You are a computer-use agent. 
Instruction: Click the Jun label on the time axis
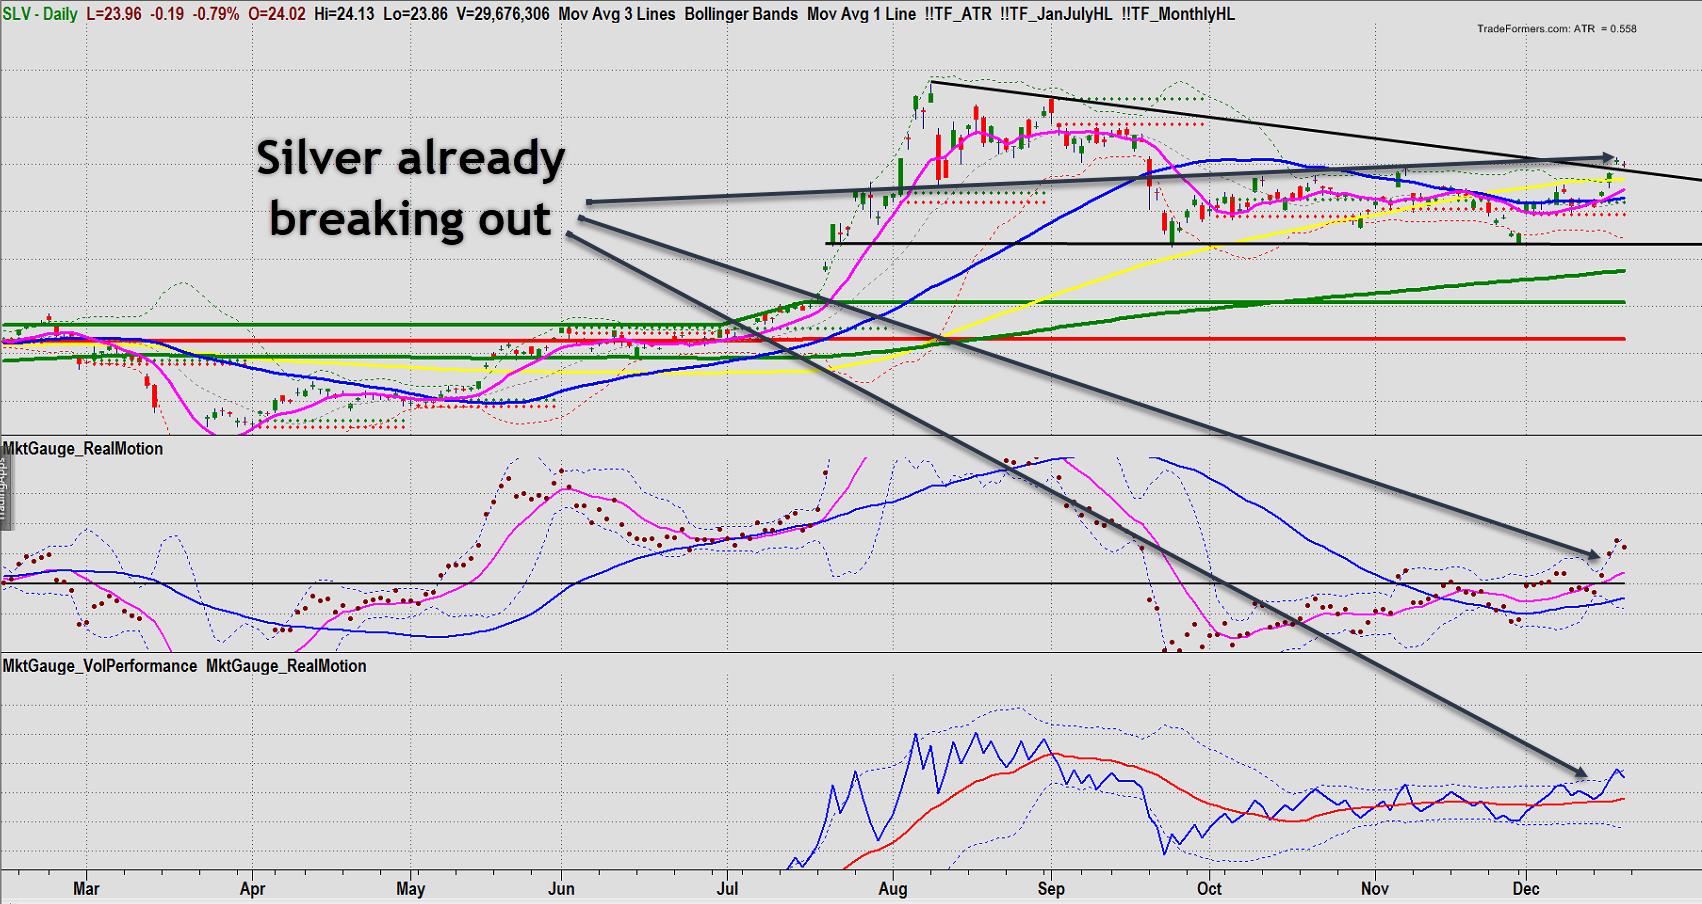(x=561, y=888)
